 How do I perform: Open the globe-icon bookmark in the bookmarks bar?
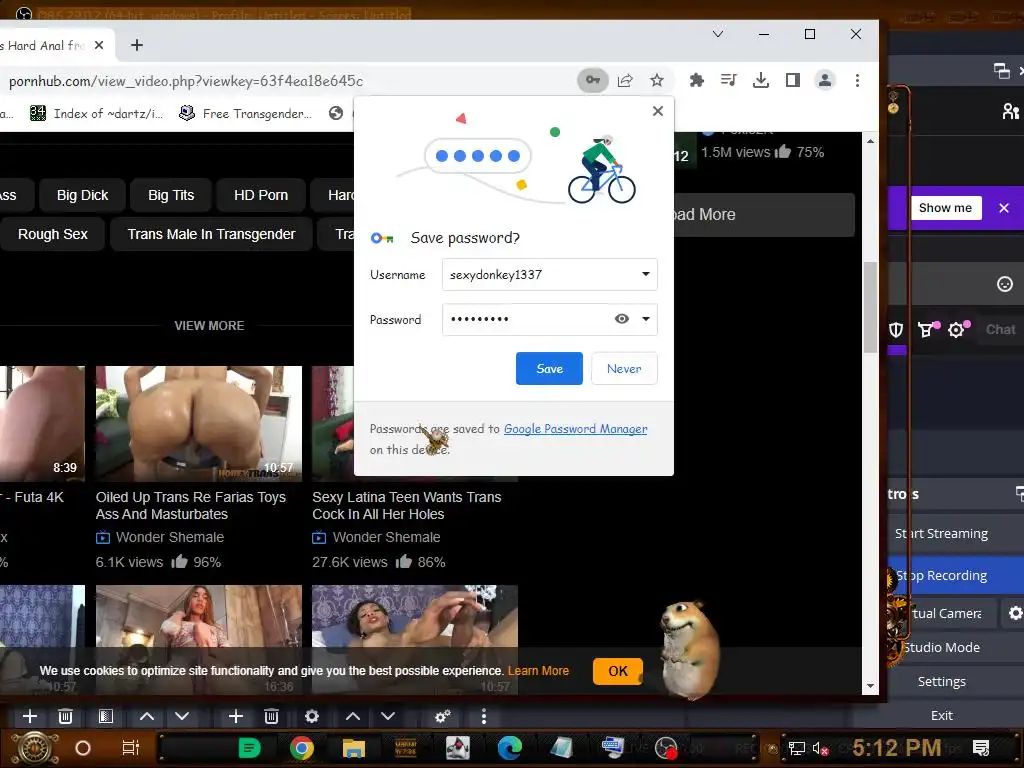(x=336, y=114)
